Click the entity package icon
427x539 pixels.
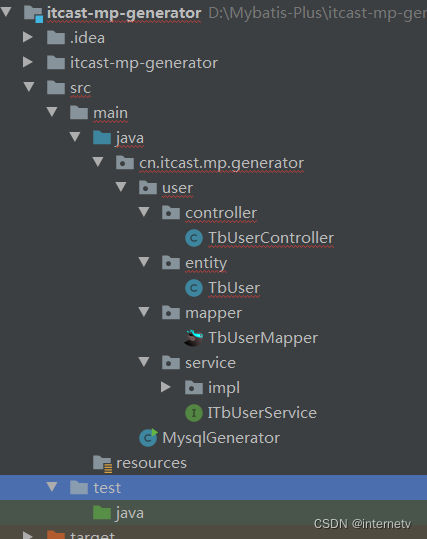tap(171, 263)
